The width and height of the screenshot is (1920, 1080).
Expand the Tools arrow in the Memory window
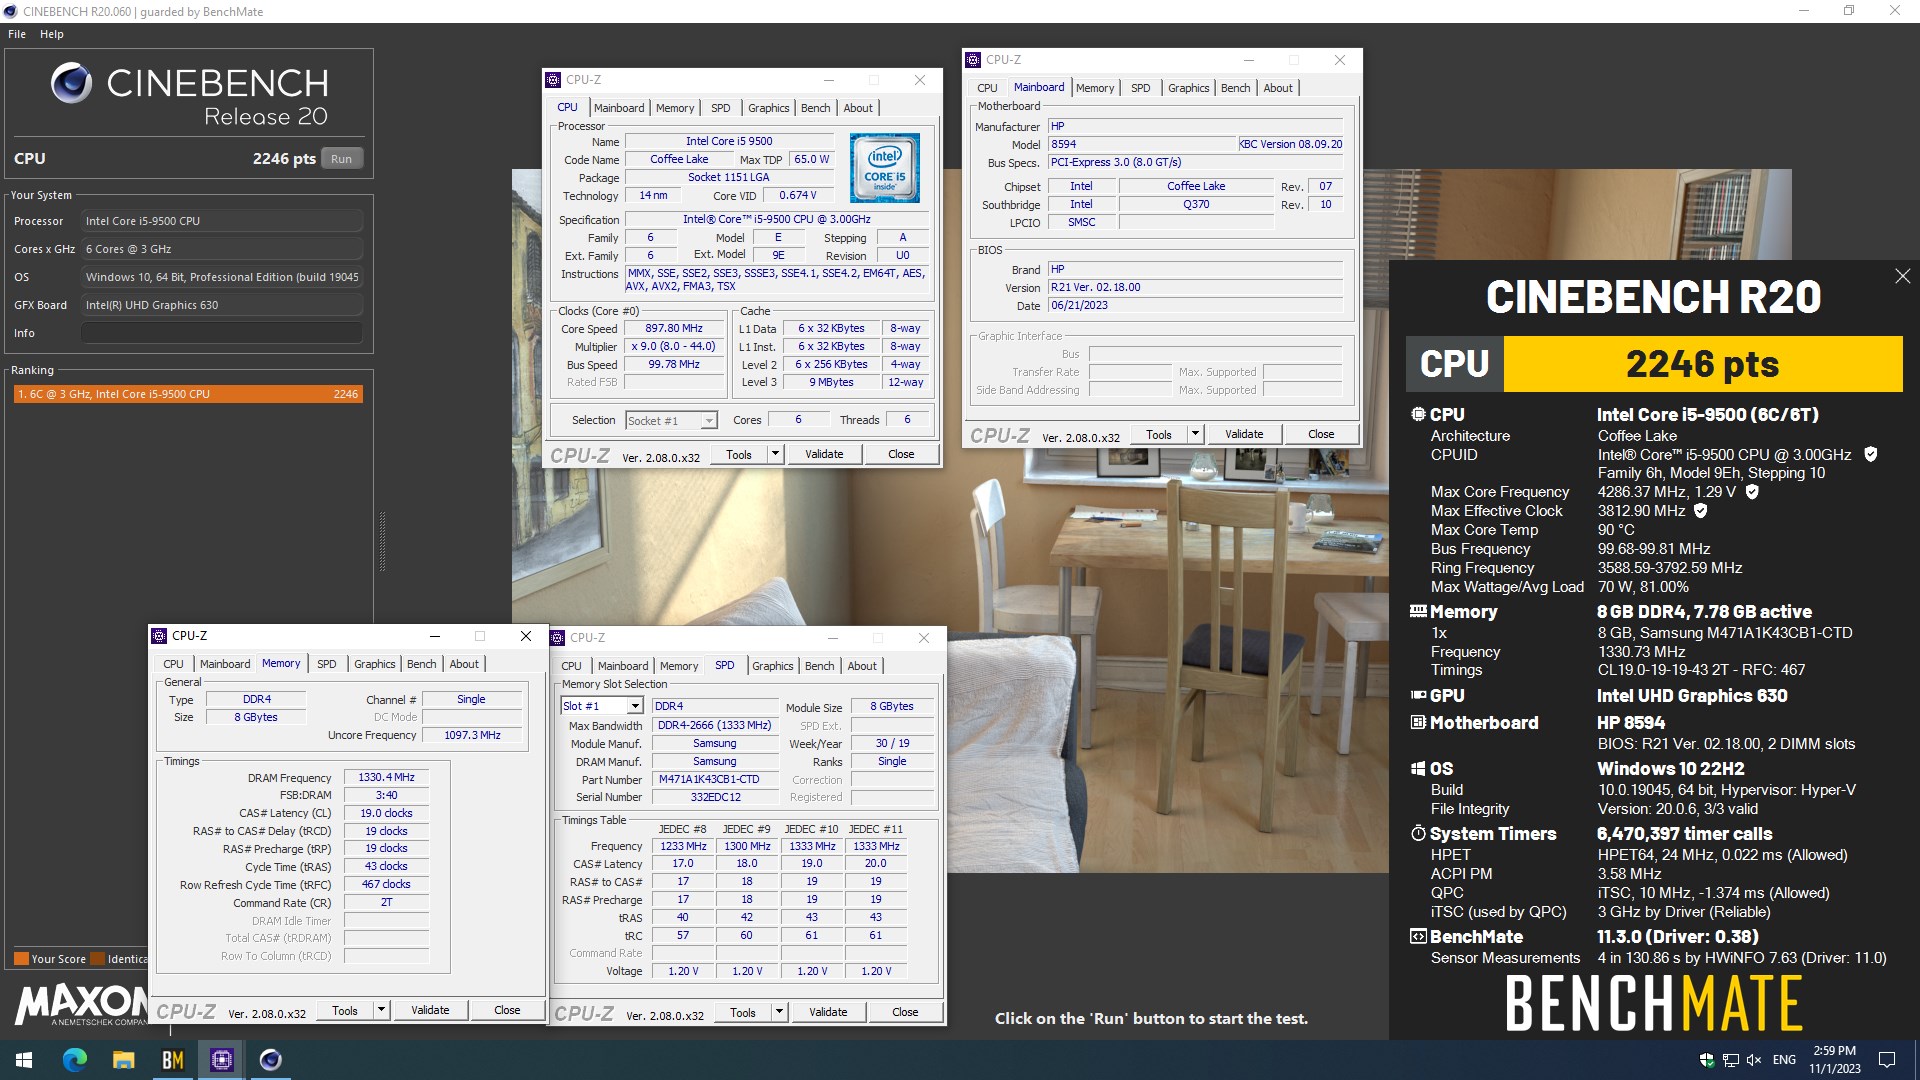(x=380, y=1010)
